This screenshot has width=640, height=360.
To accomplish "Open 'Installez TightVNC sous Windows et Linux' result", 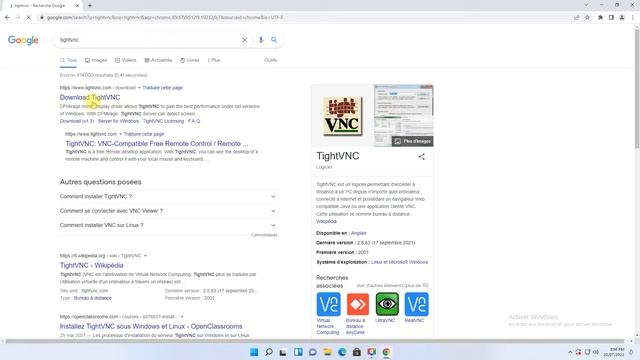I will pos(151,327).
